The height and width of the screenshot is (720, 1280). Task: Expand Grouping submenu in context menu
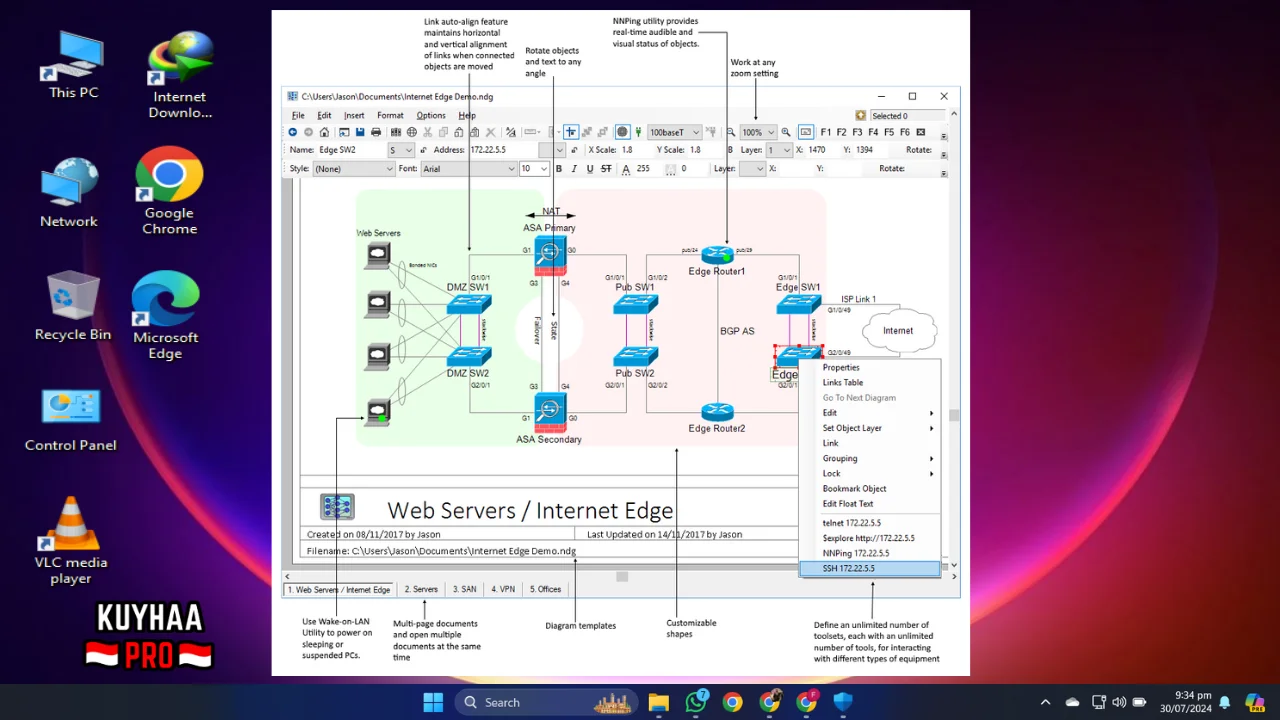[x=869, y=458]
